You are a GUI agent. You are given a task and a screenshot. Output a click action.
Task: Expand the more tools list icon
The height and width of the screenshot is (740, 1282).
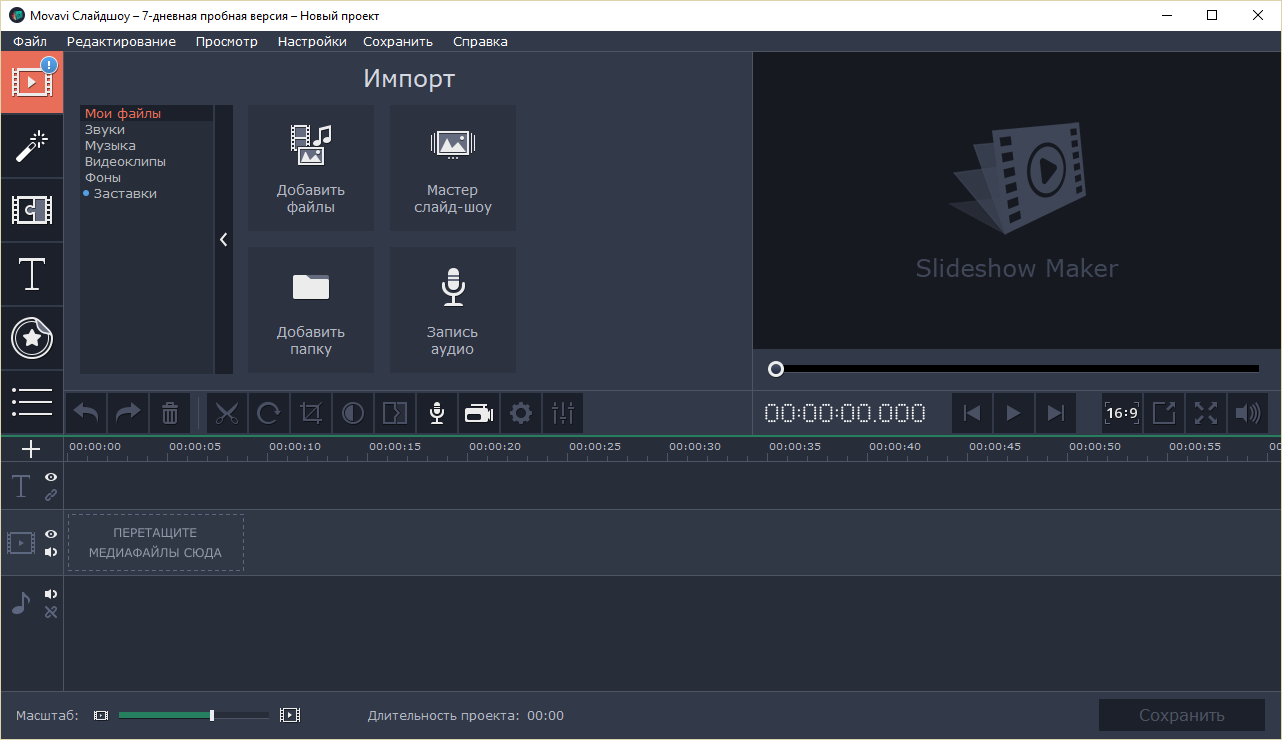coord(32,401)
